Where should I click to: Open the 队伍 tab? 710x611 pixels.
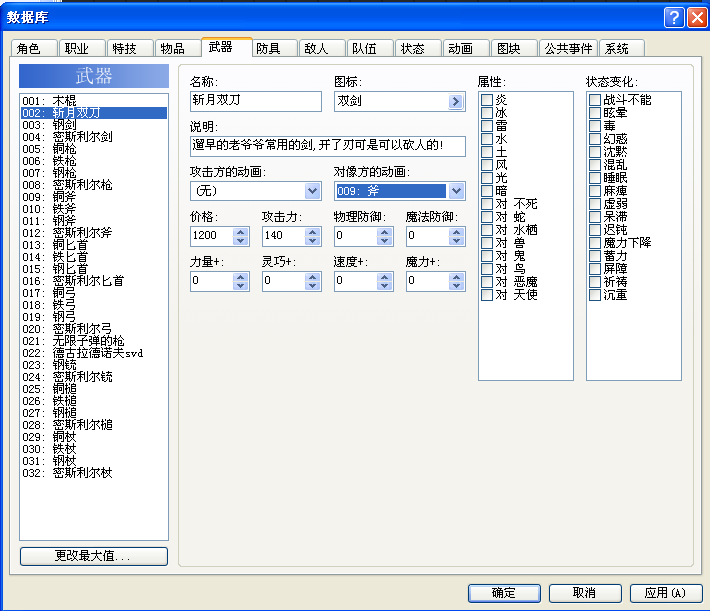click(370, 48)
